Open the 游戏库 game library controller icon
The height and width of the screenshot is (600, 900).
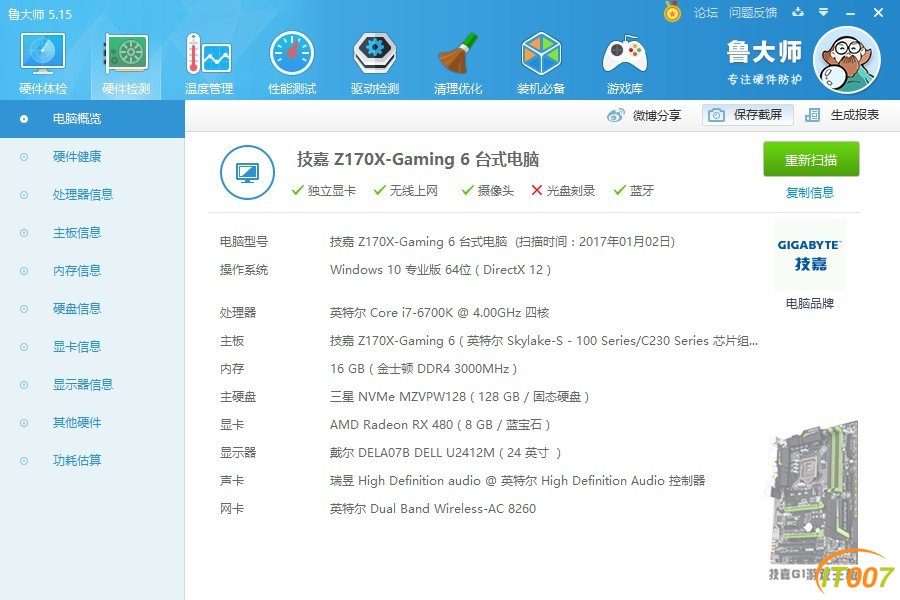624,63
